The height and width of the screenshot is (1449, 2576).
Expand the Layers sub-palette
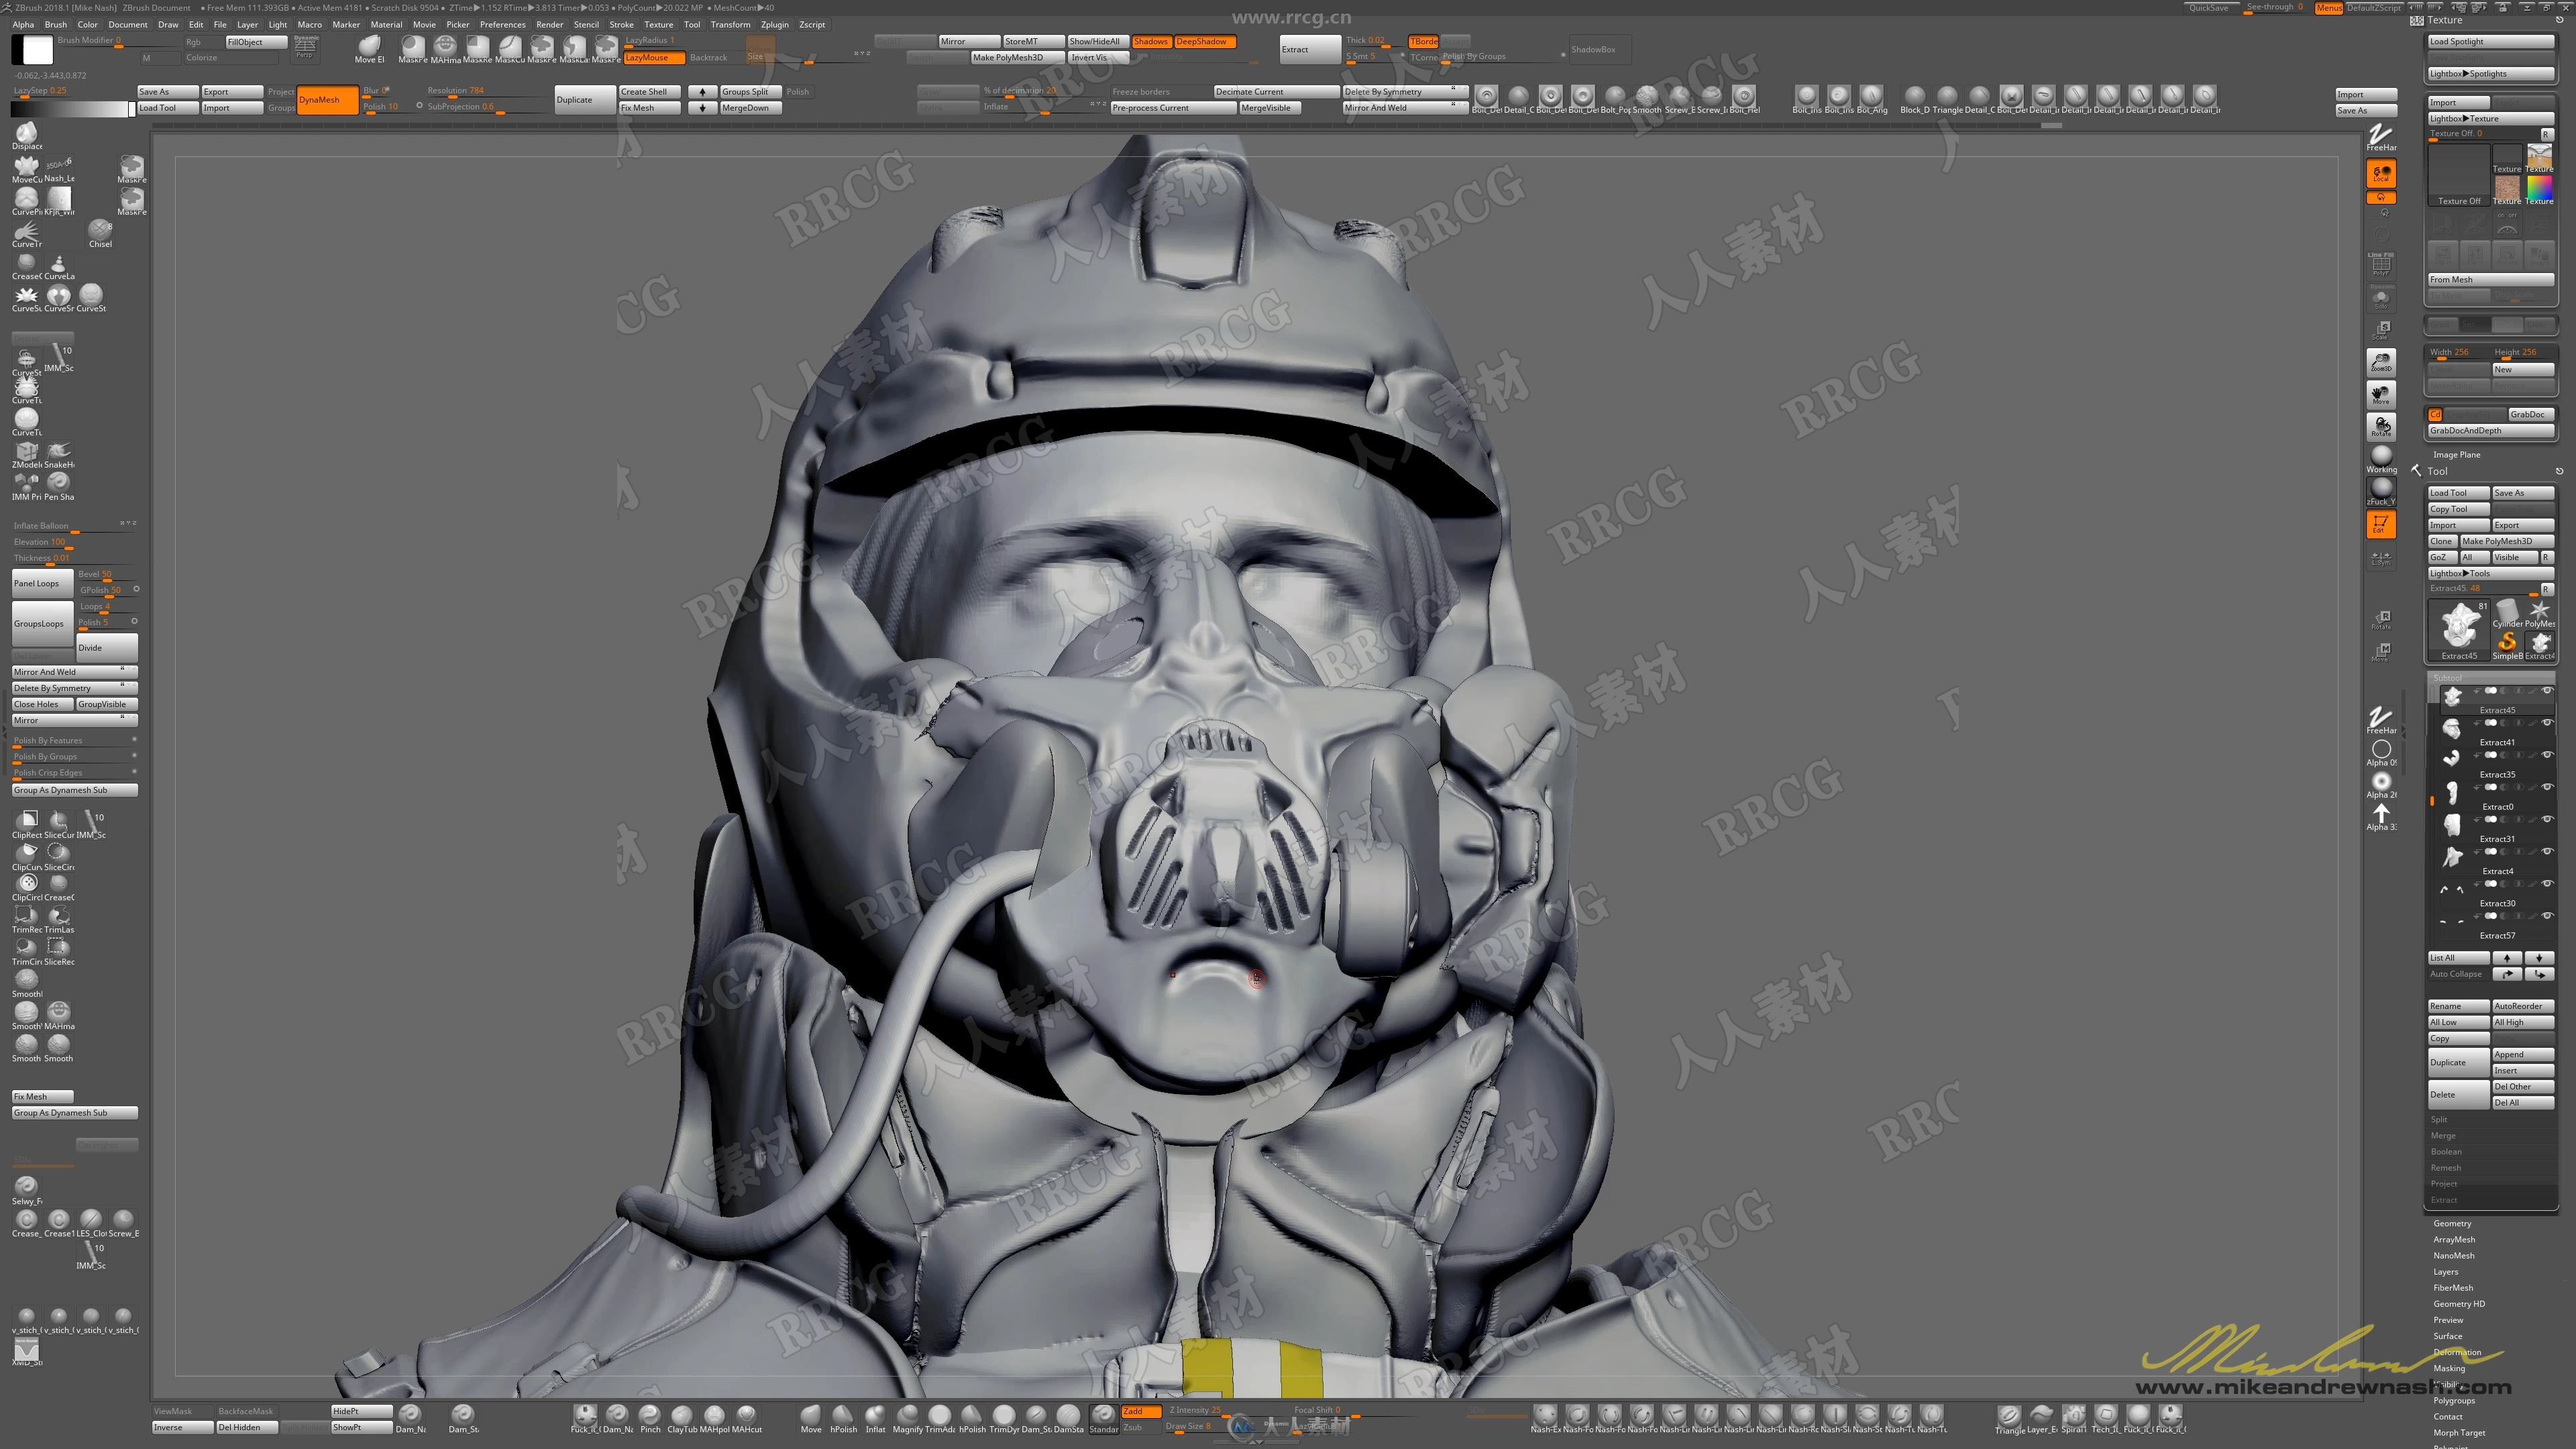pyautogui.click(x=2445, y=1272)
